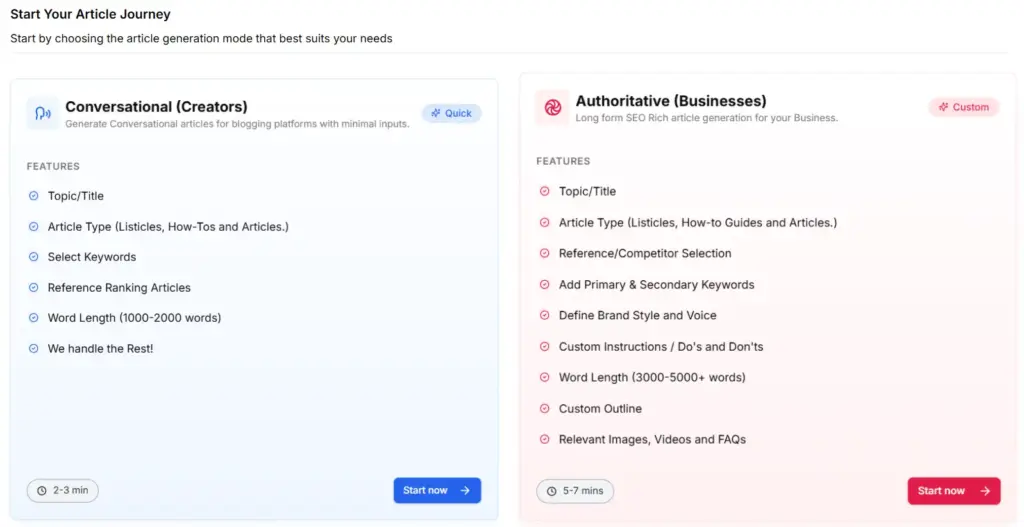Click Article Type (Listicles, How-Tos and Articles.) text

coord(168,227)
